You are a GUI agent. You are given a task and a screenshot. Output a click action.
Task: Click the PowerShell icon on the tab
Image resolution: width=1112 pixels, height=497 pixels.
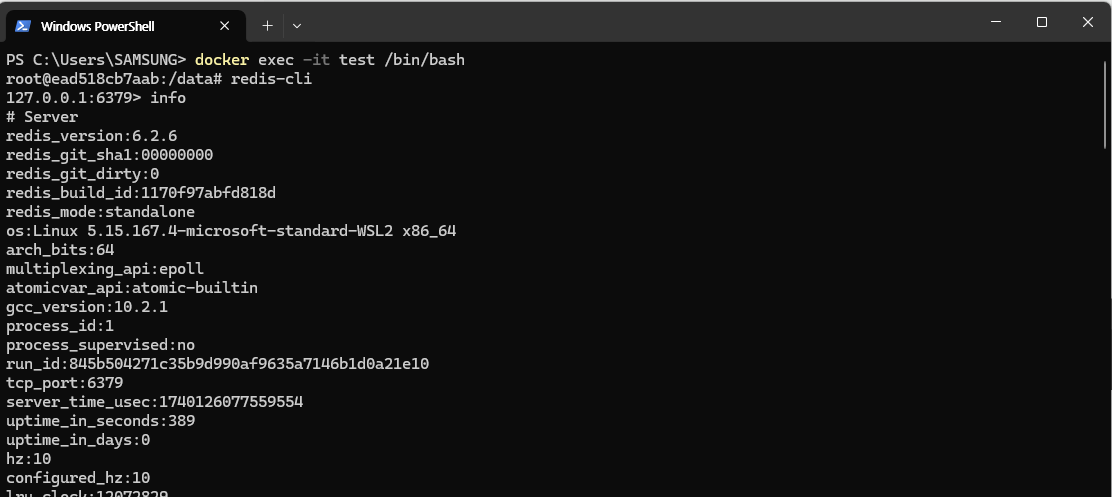click(23, 26)
